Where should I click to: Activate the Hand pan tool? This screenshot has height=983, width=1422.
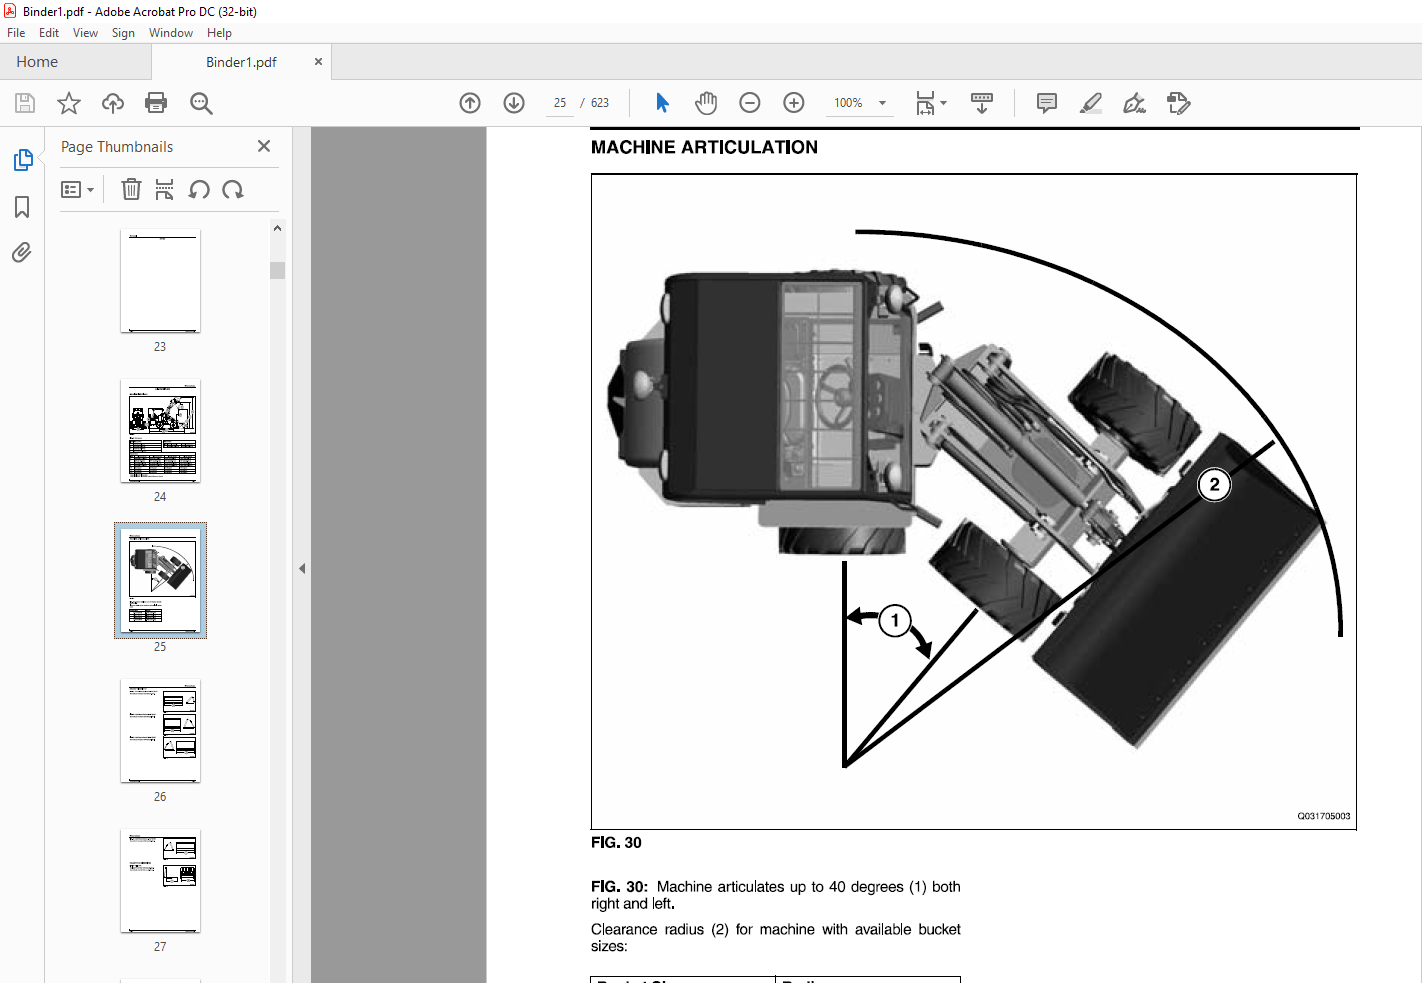(x=706, y=103)
